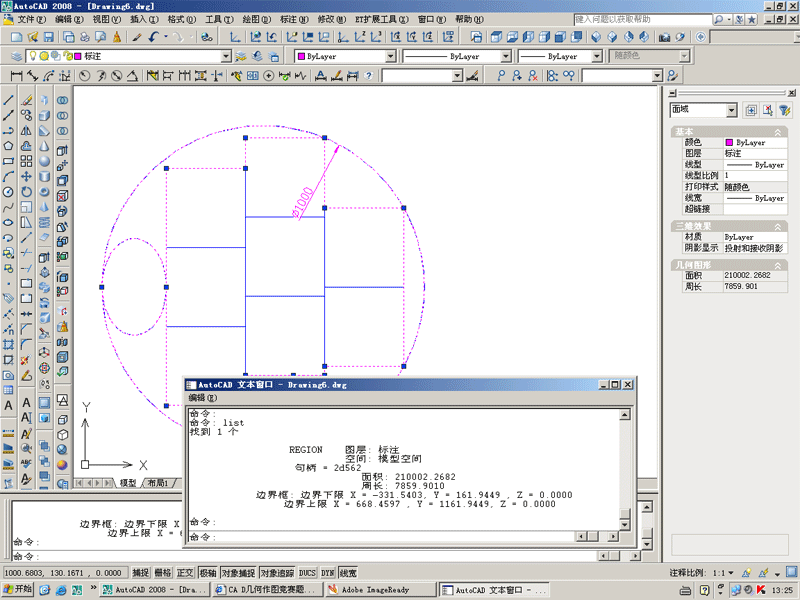800x600 pixels.
Task: Collapse the 基本 properties section
Action: (778, 132)
